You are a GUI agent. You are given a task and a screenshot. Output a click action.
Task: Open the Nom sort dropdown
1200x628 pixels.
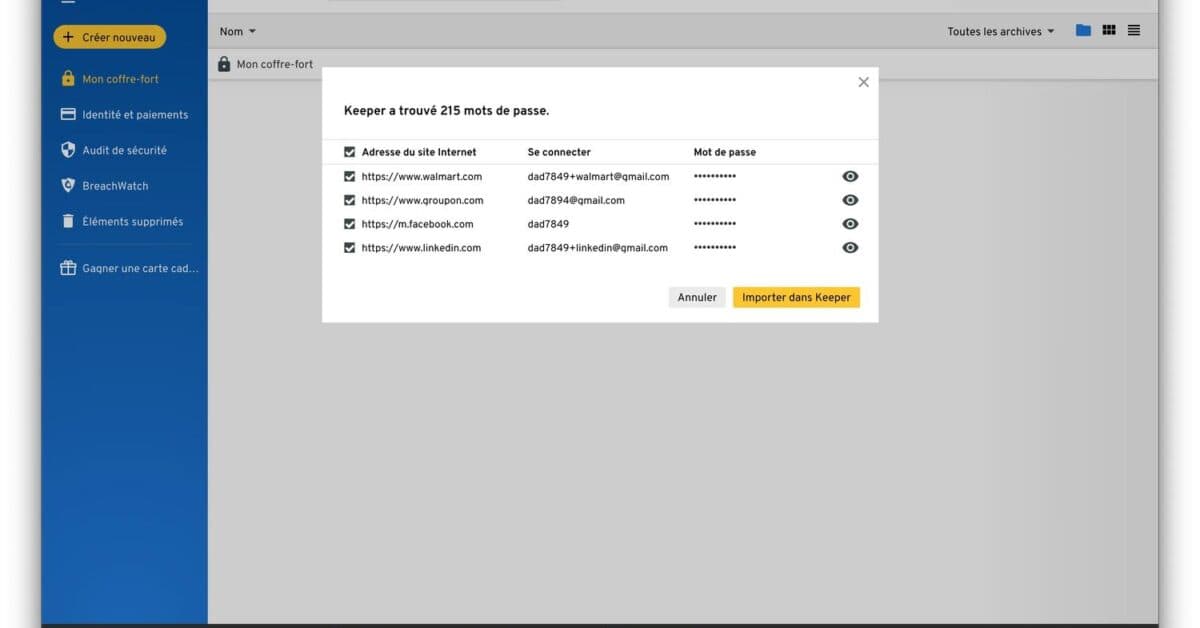tap(238, 32)
